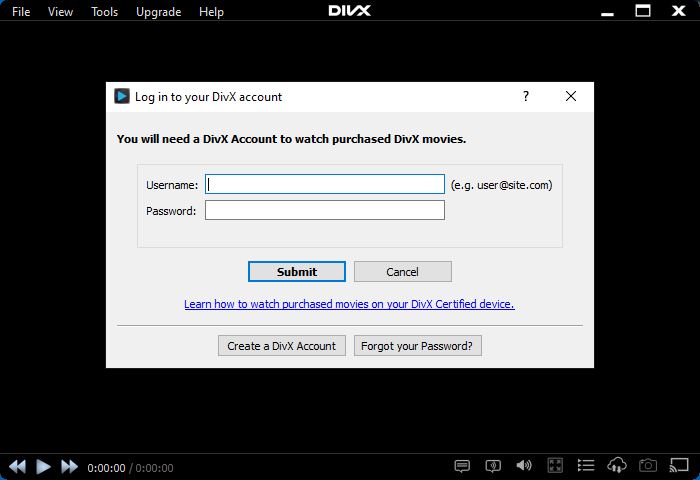The height and width of the screenshot is (480, 700).
Task: Click the dialog help question mark
Action: (526, 96)
